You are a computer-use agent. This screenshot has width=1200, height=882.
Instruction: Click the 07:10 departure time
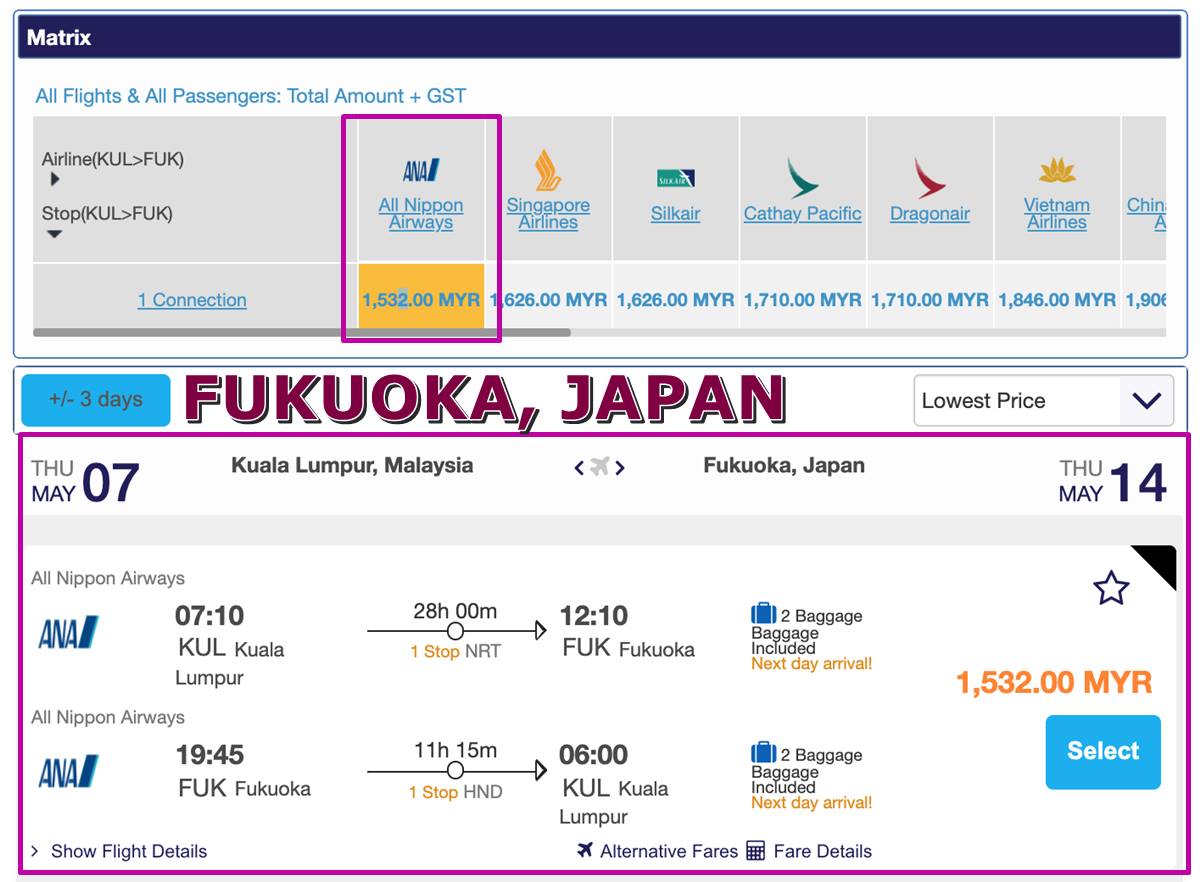click(x=209, y=616)
